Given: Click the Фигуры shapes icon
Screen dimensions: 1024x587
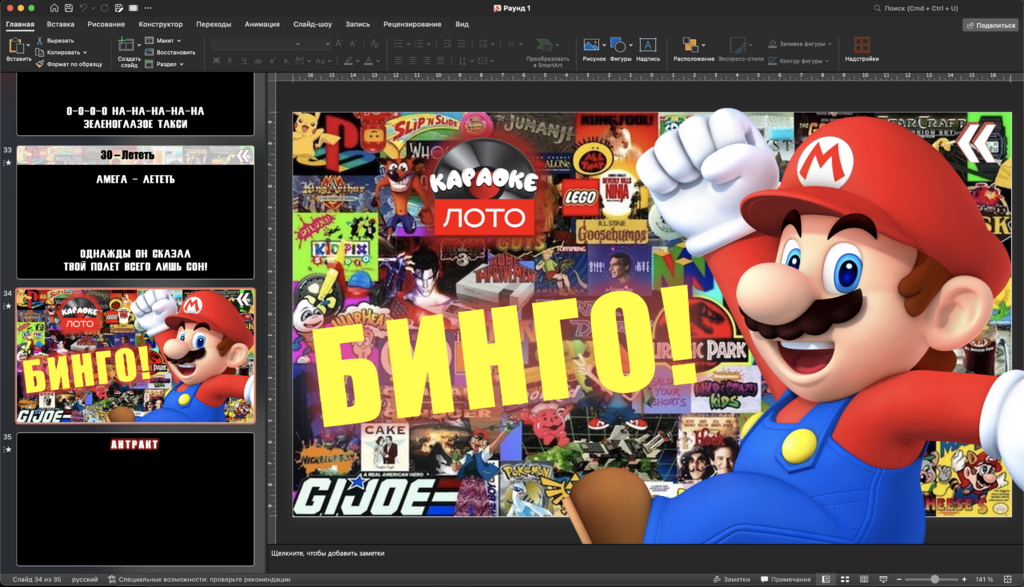Looking at the screenshot, I should point(618,45).
